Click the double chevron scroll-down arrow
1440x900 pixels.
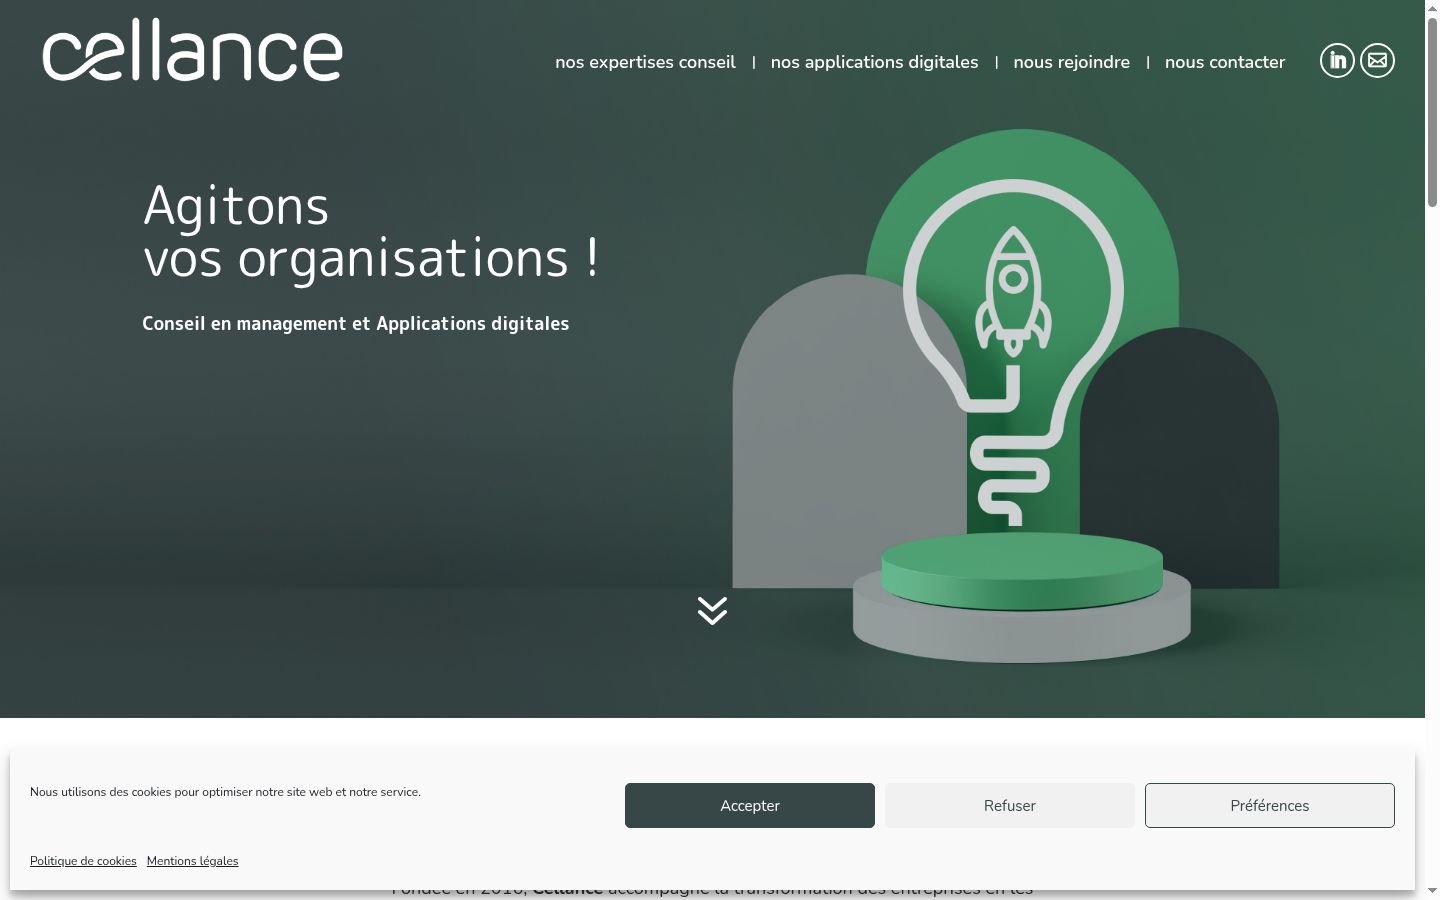point(712,610)
